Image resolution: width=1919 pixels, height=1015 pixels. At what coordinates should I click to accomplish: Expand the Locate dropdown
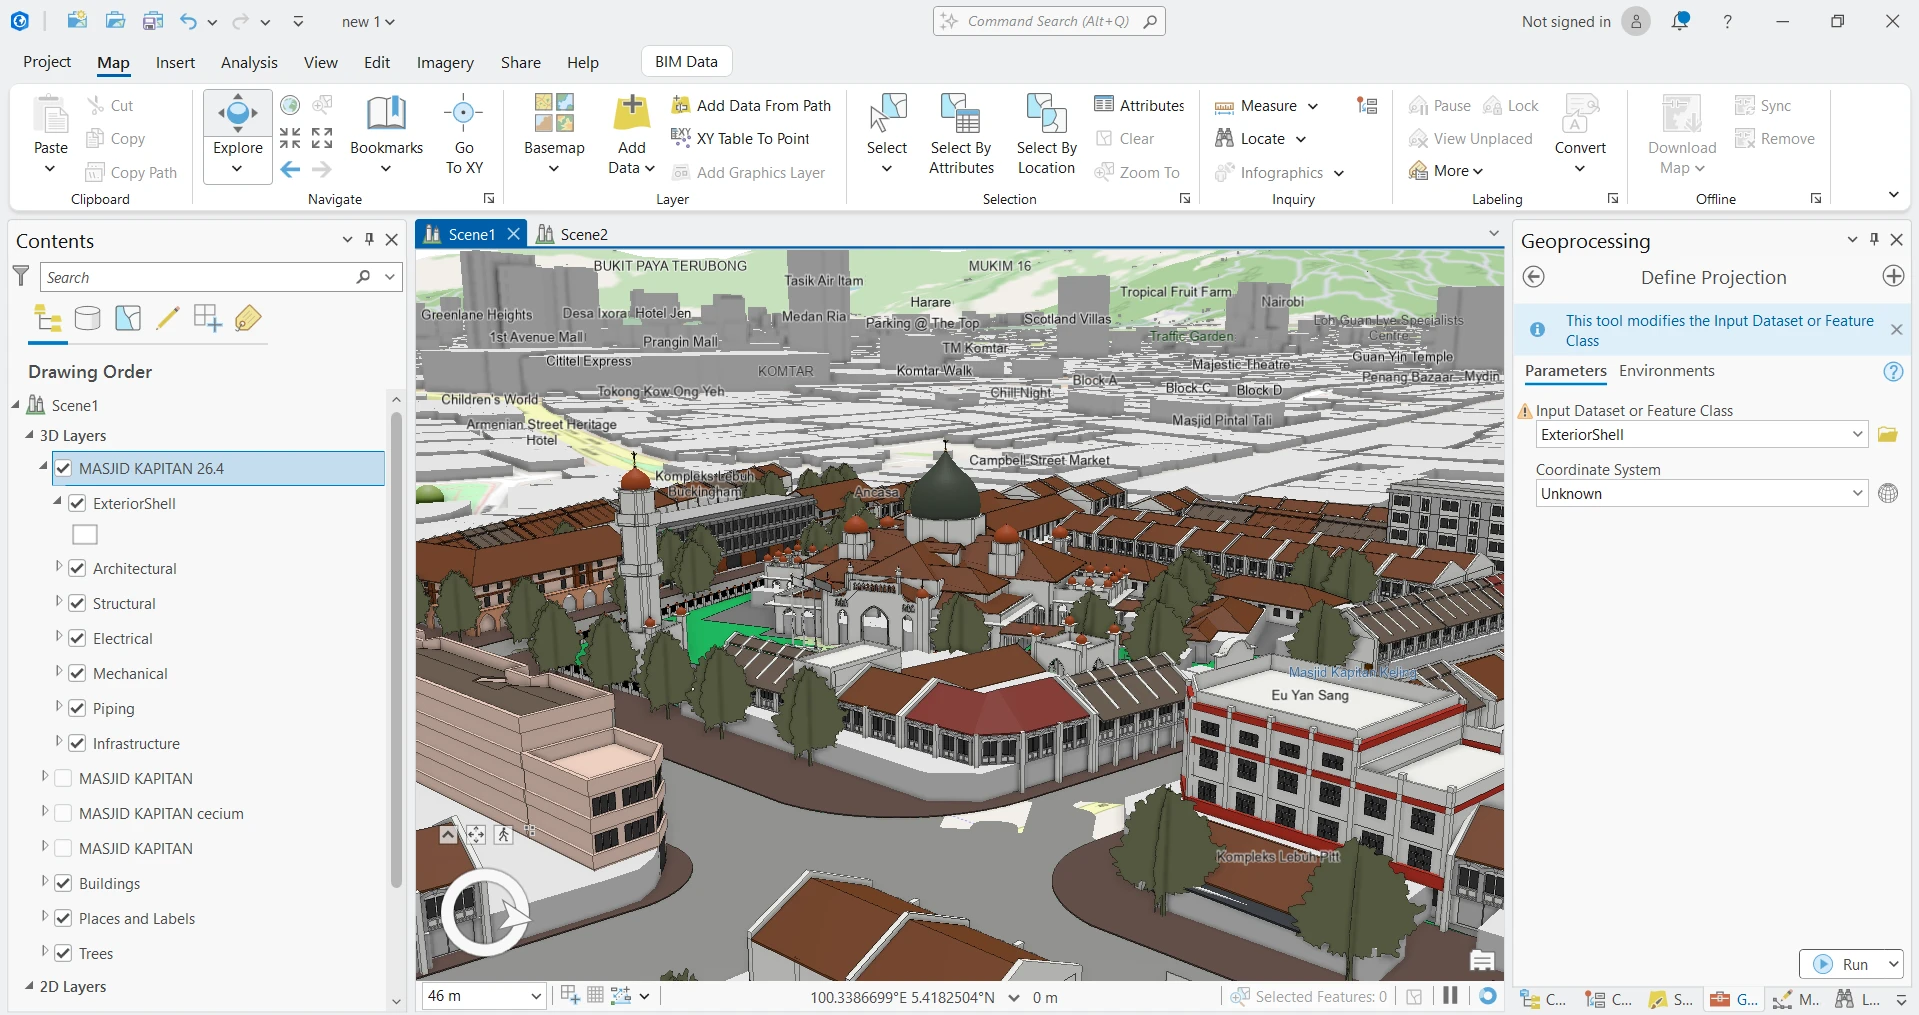coord(1300,139)
